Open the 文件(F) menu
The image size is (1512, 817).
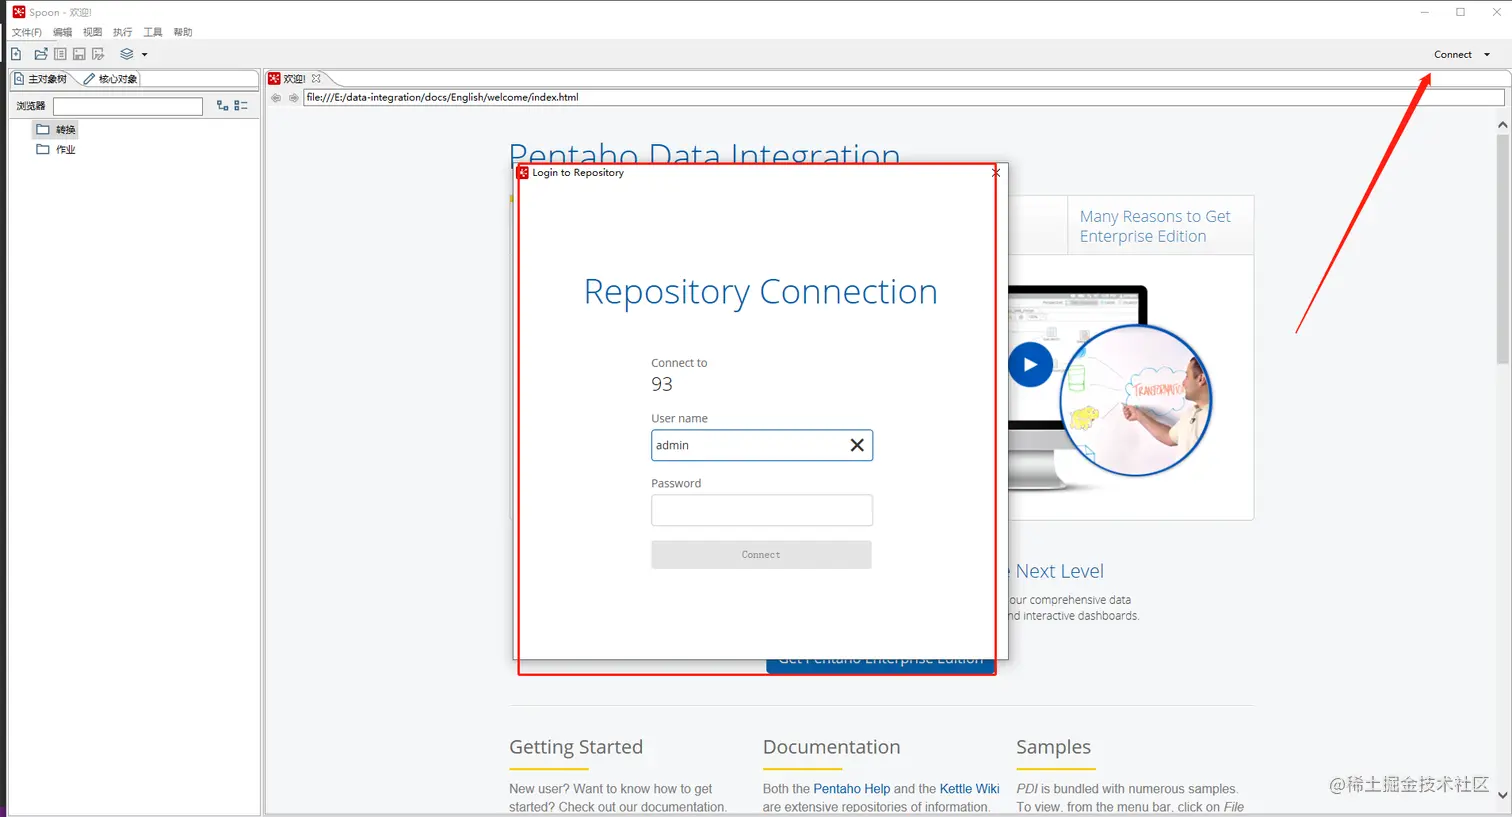point(27,32)
